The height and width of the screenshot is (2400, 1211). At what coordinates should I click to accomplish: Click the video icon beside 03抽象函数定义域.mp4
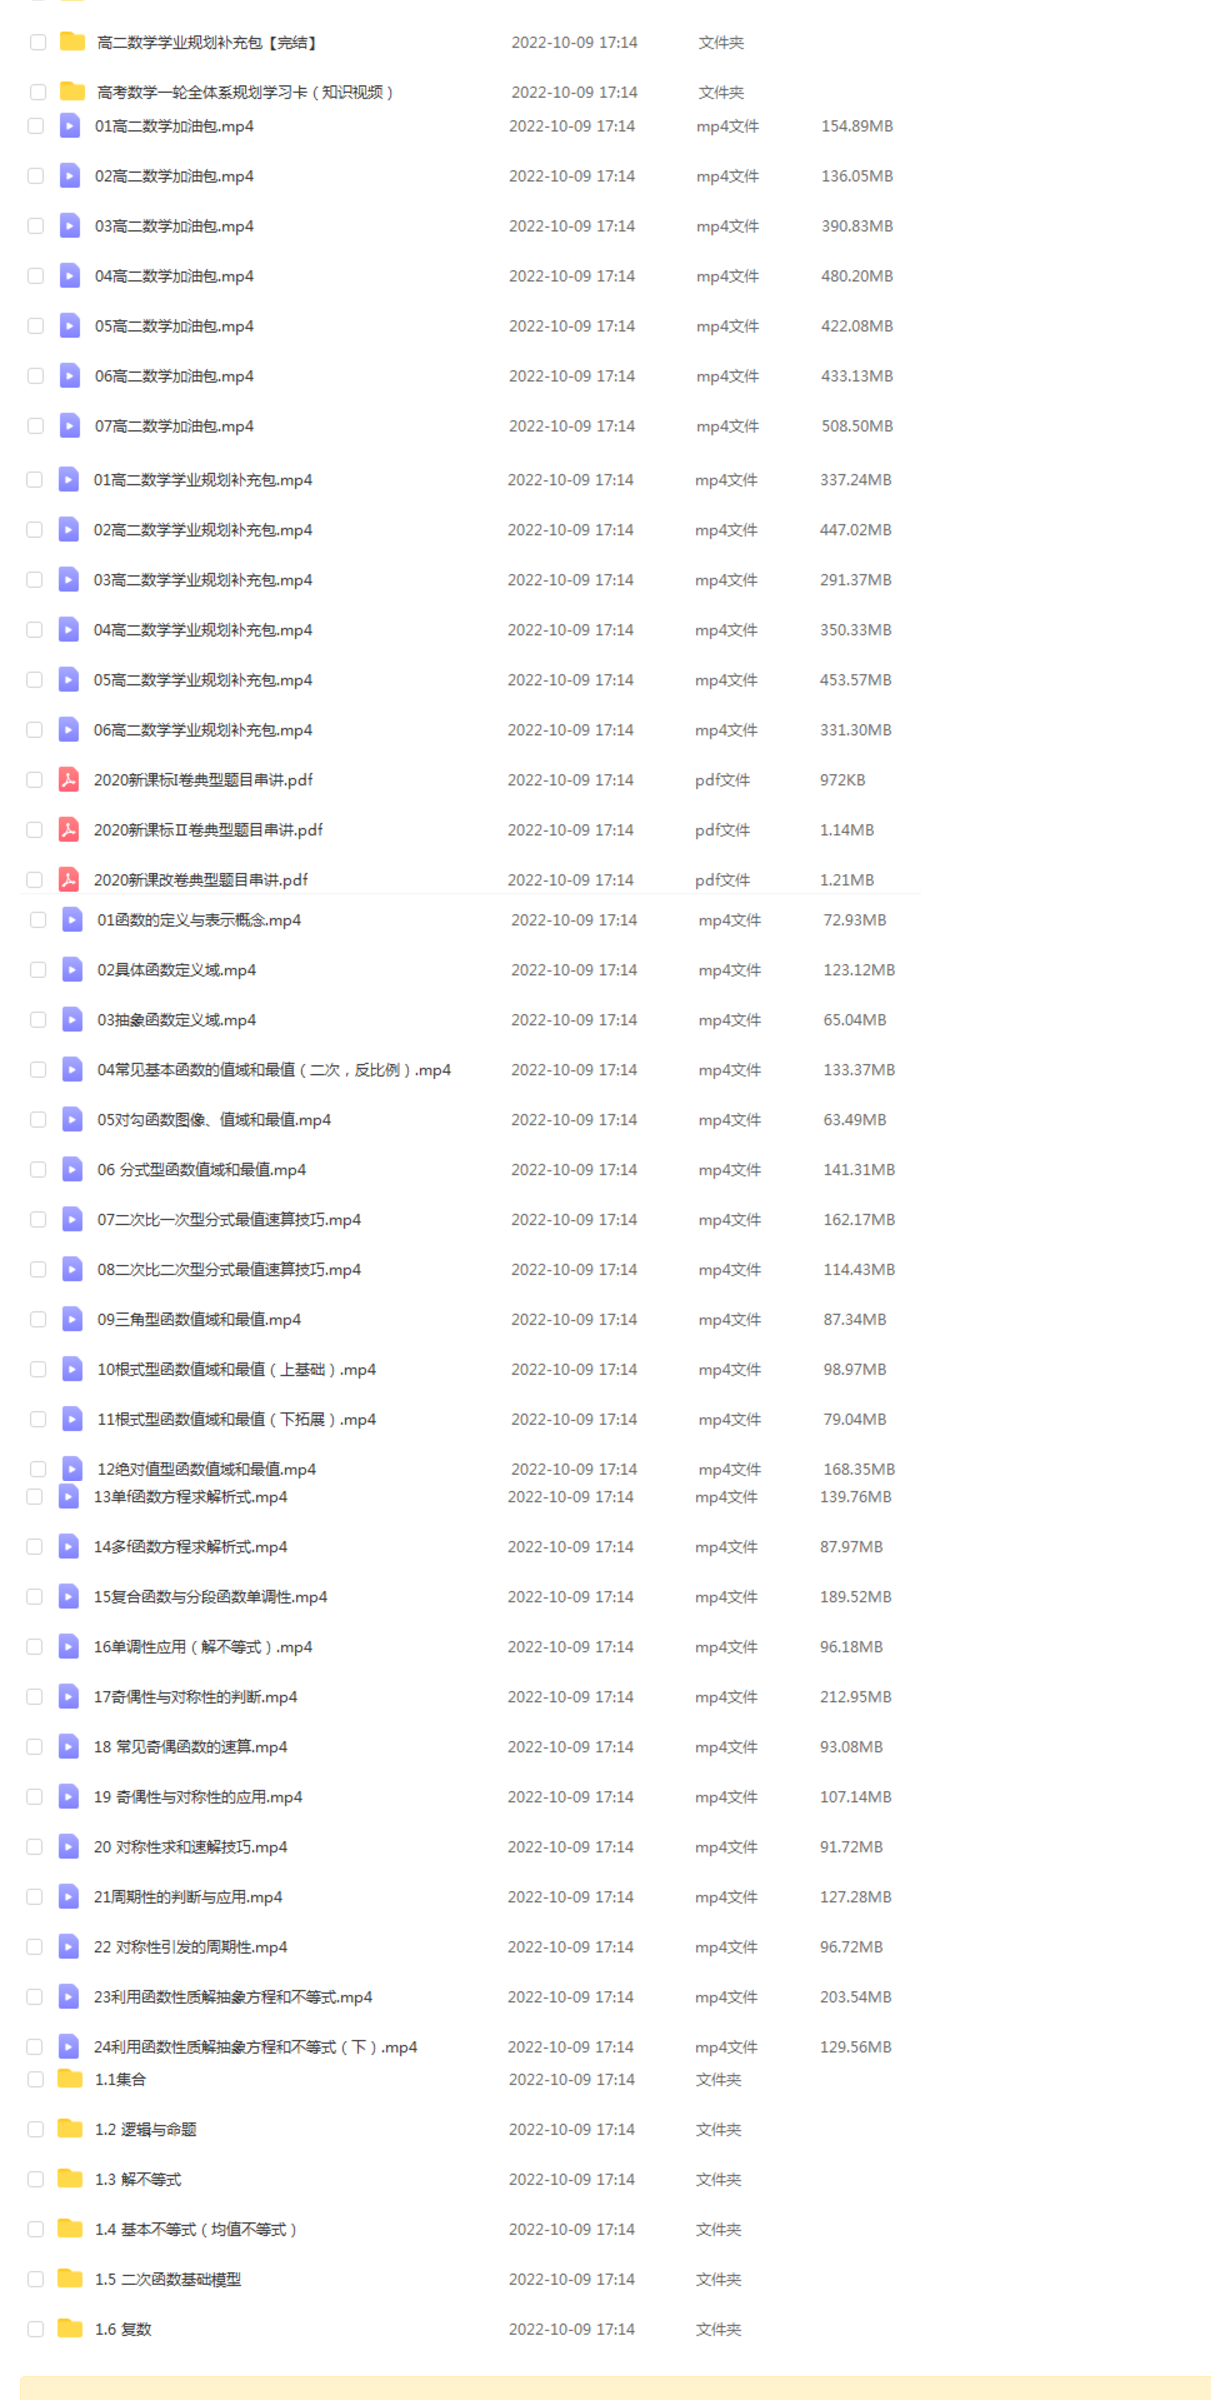72,1020
